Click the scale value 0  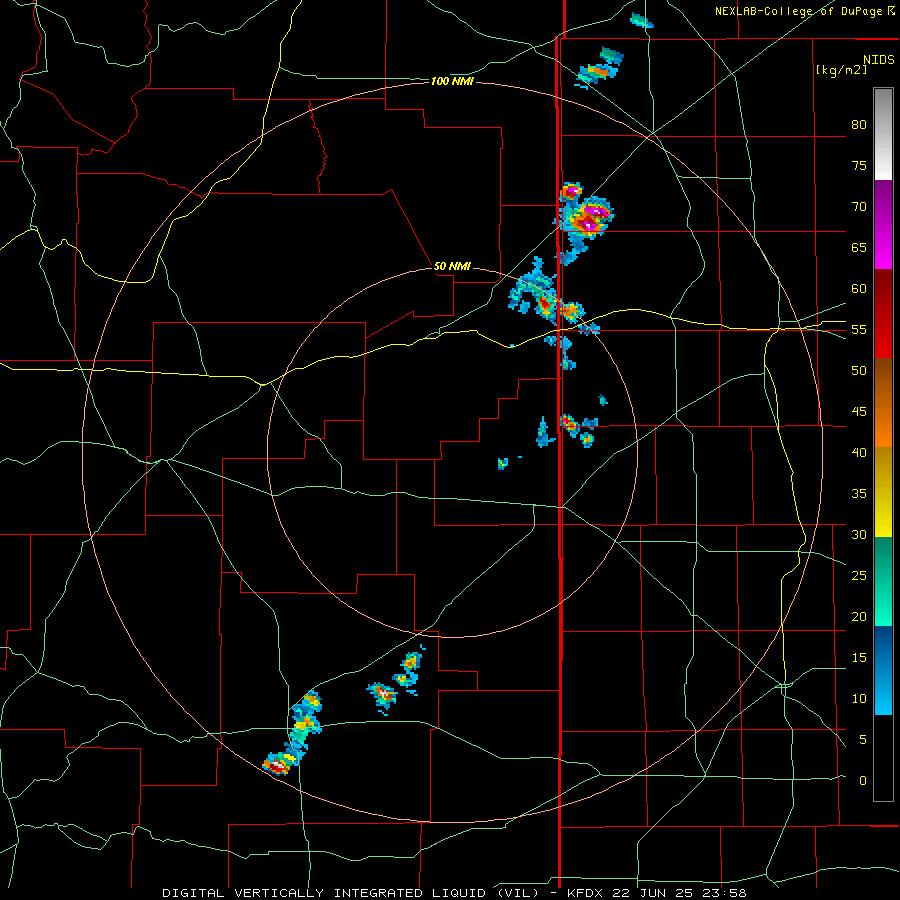[863, 781]
